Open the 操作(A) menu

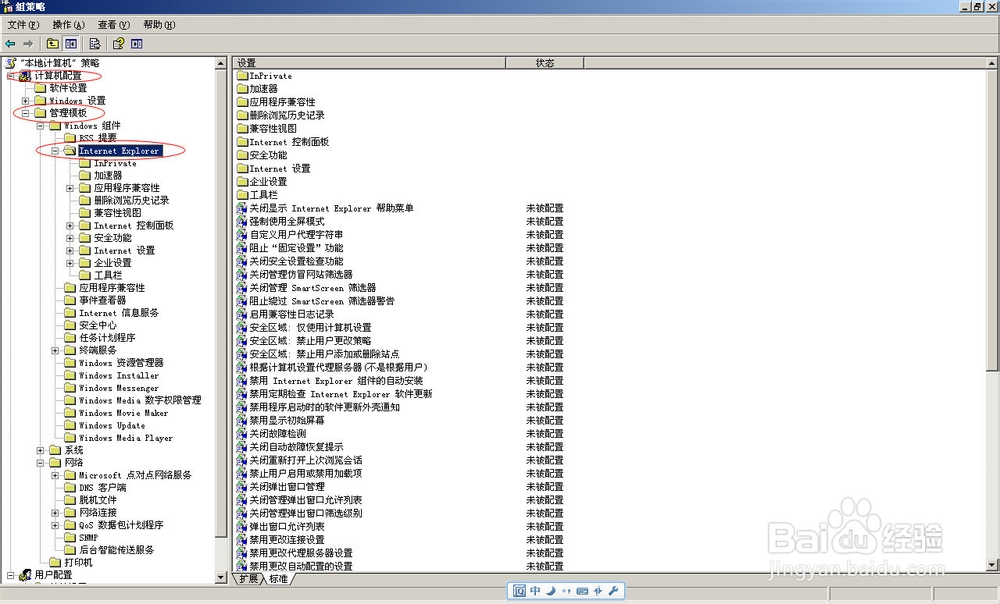(68, 25)
